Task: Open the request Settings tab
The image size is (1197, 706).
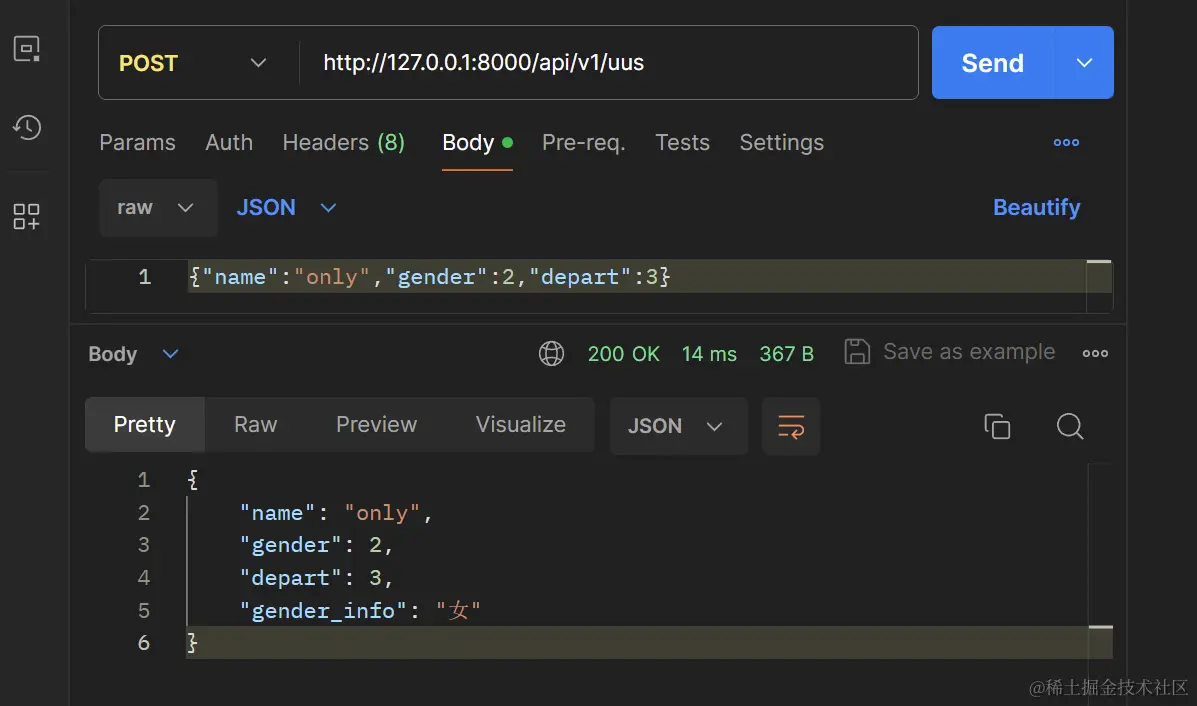Action: (782, 143)
